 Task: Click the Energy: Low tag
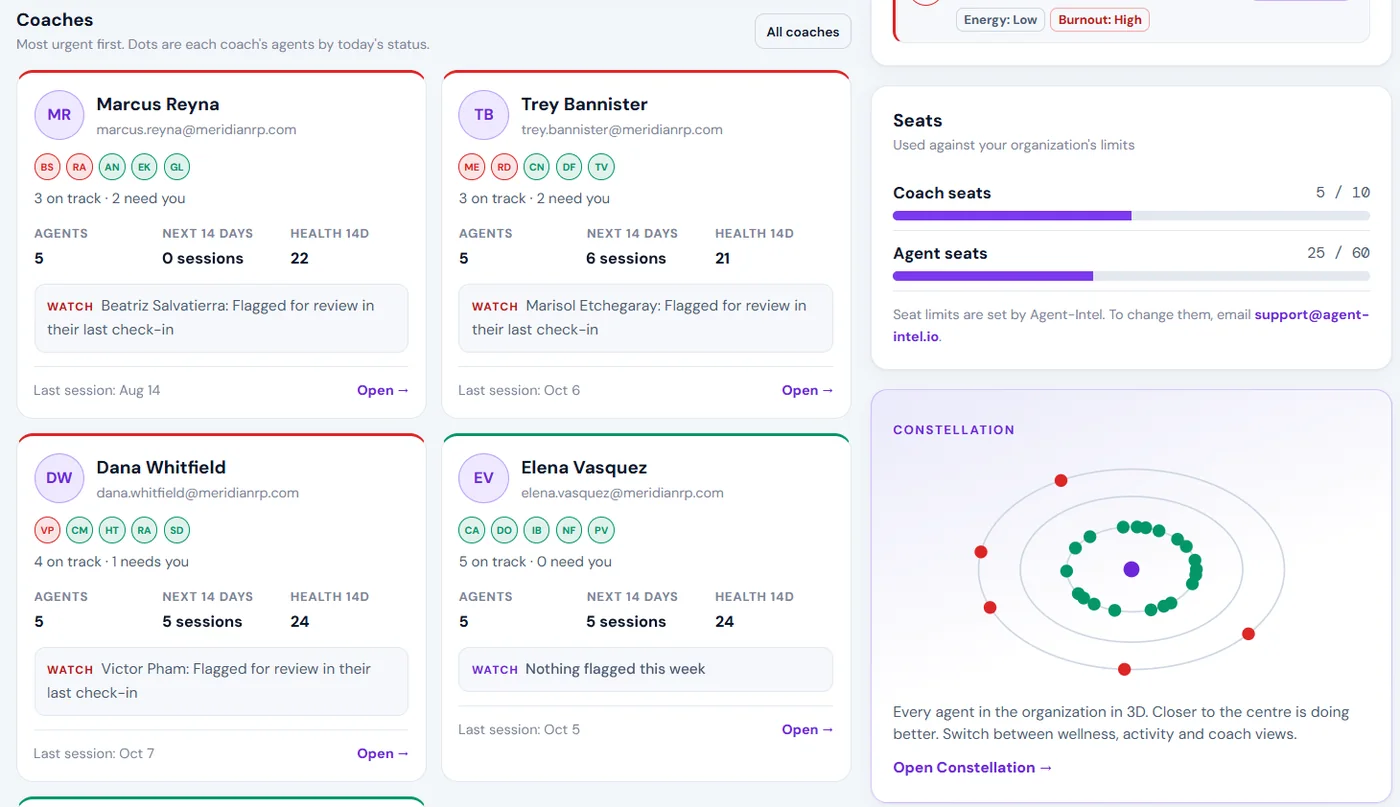click(1000, 20)
